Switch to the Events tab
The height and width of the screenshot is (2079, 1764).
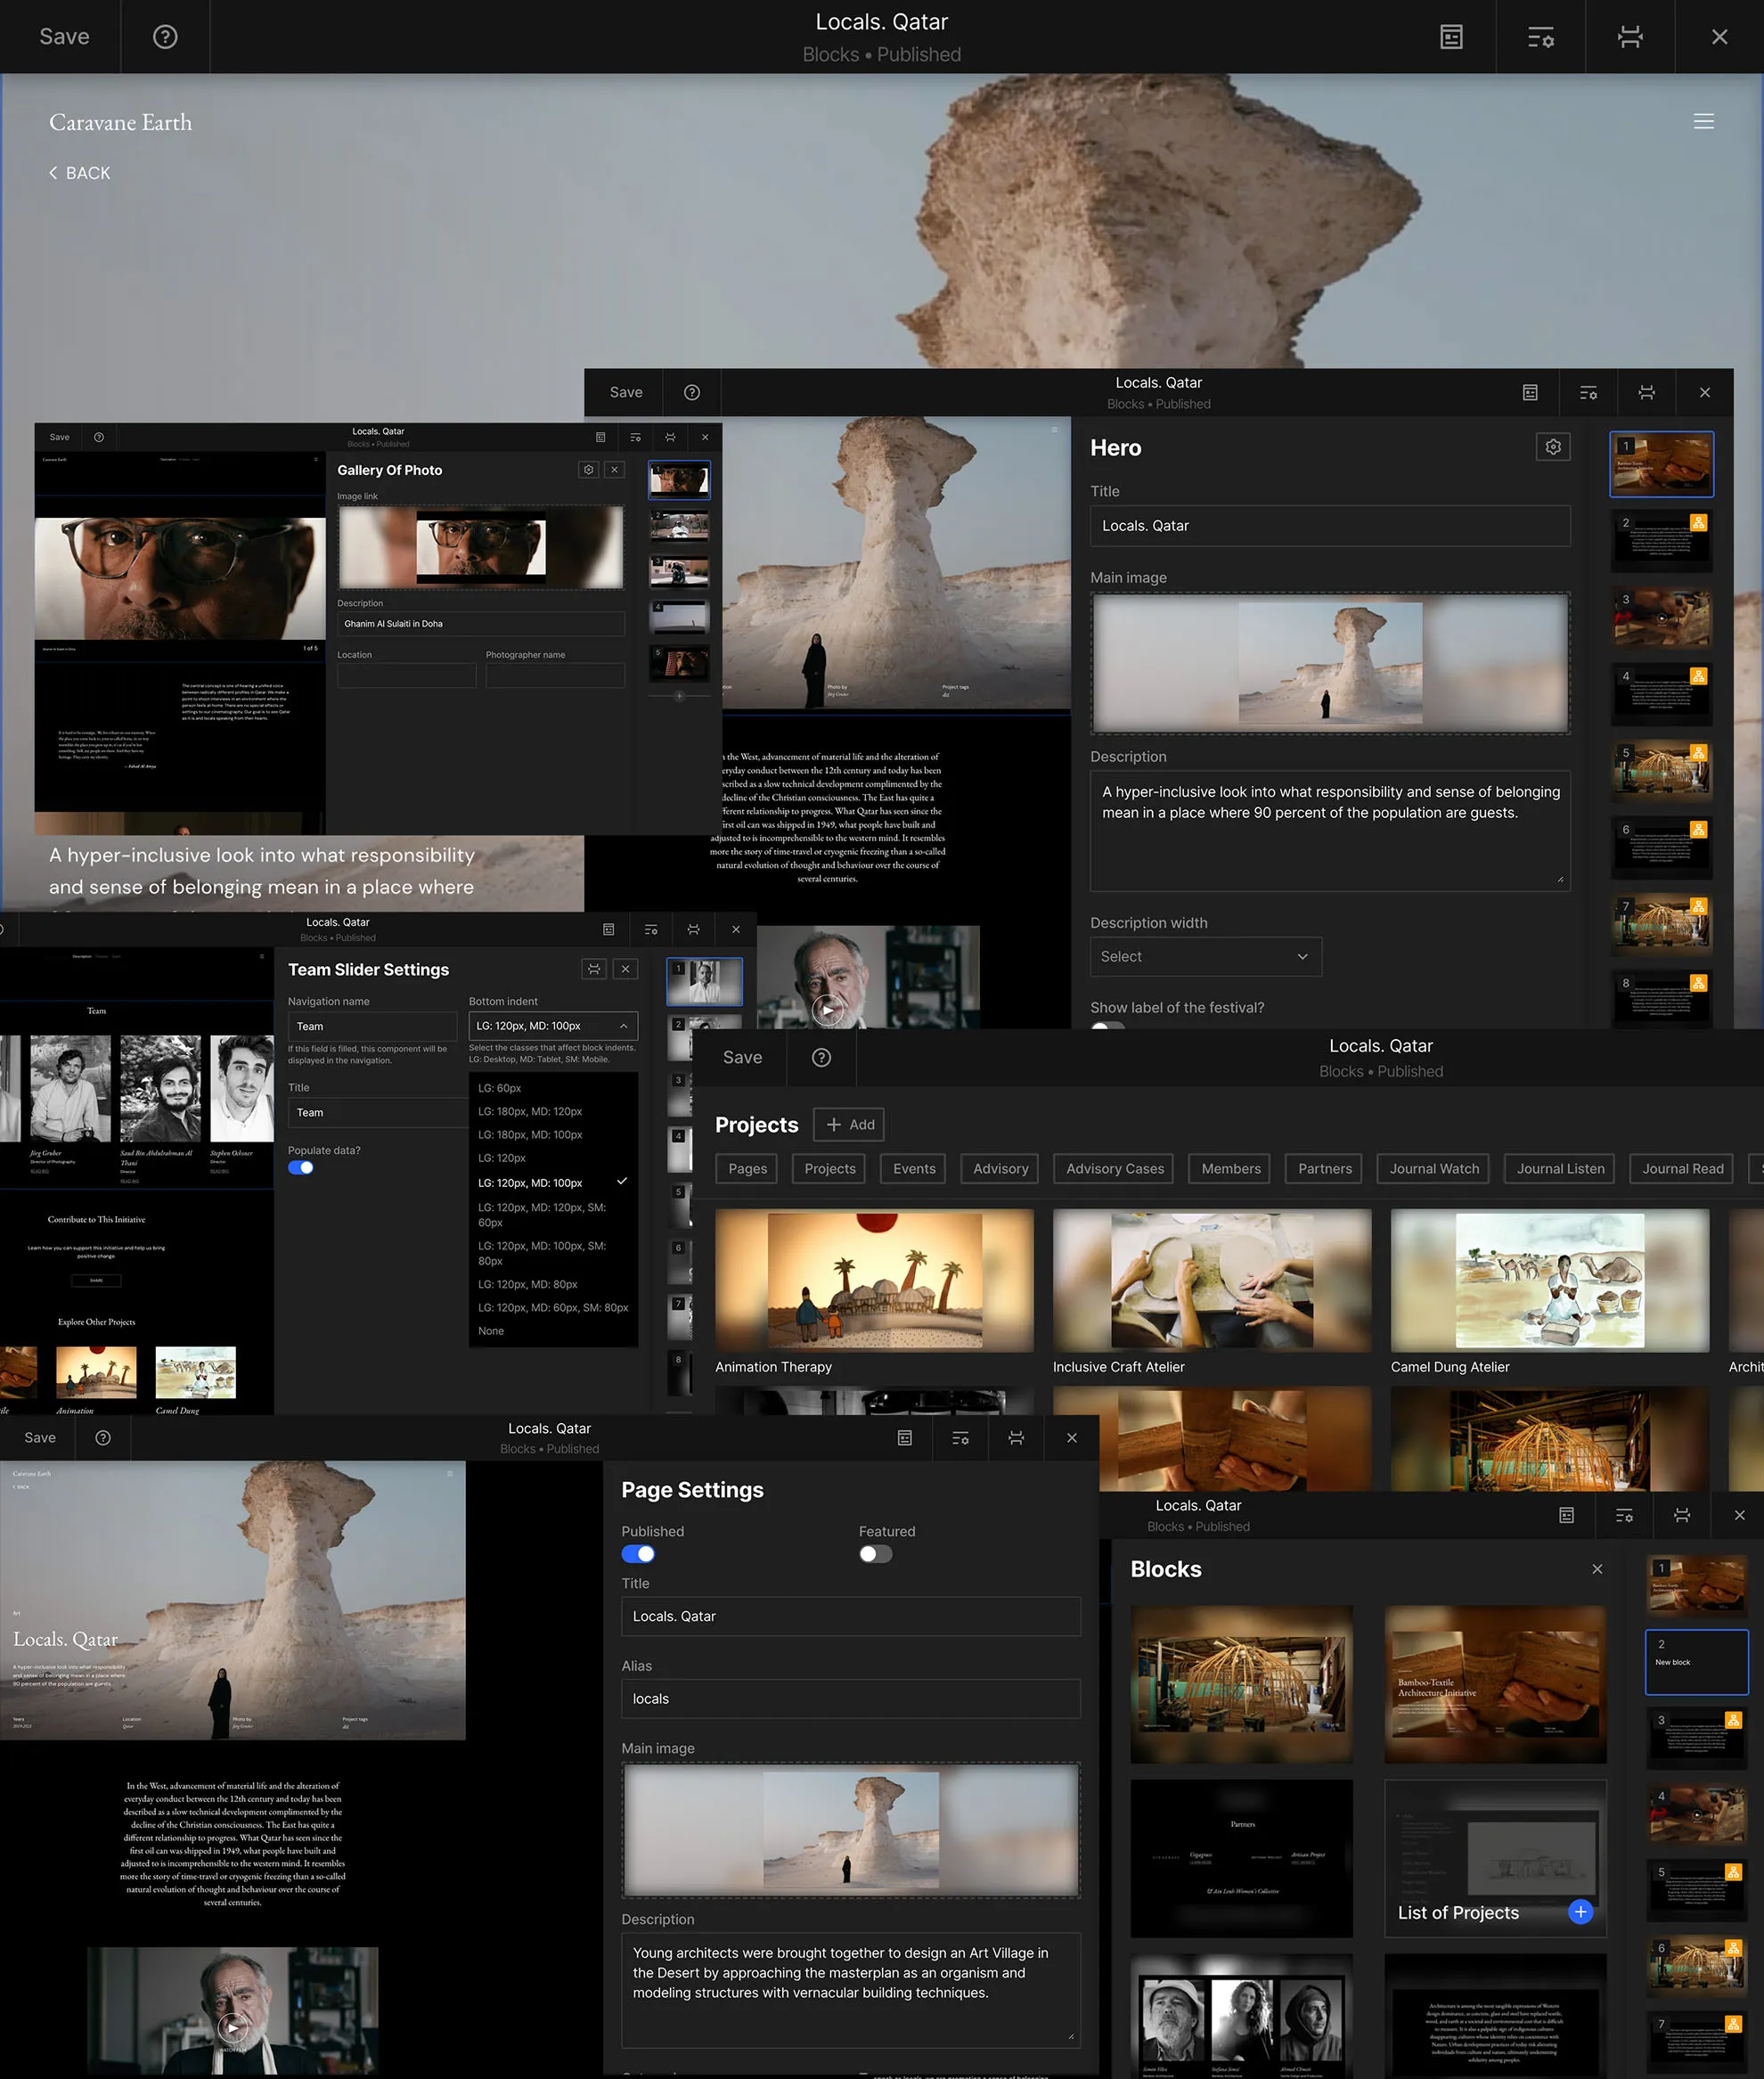pos(914,1168)
